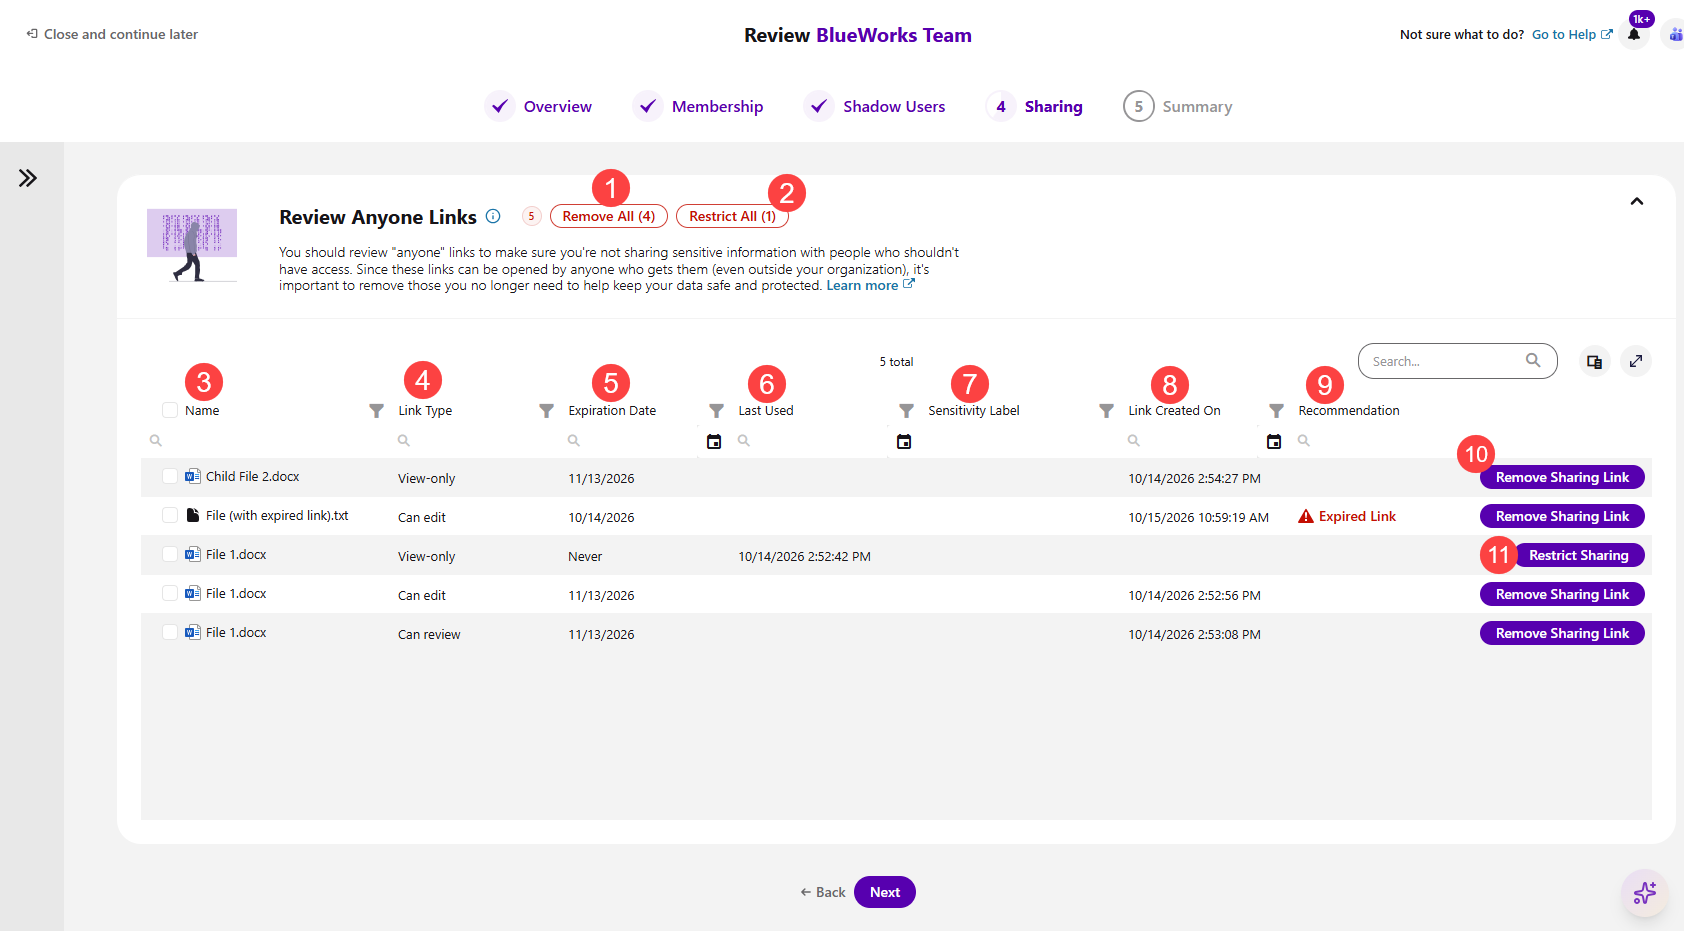Open the AI assistant sparkle button
Image resolution: width=1684 pixels, height=931 pixels.
(1645, 892)
